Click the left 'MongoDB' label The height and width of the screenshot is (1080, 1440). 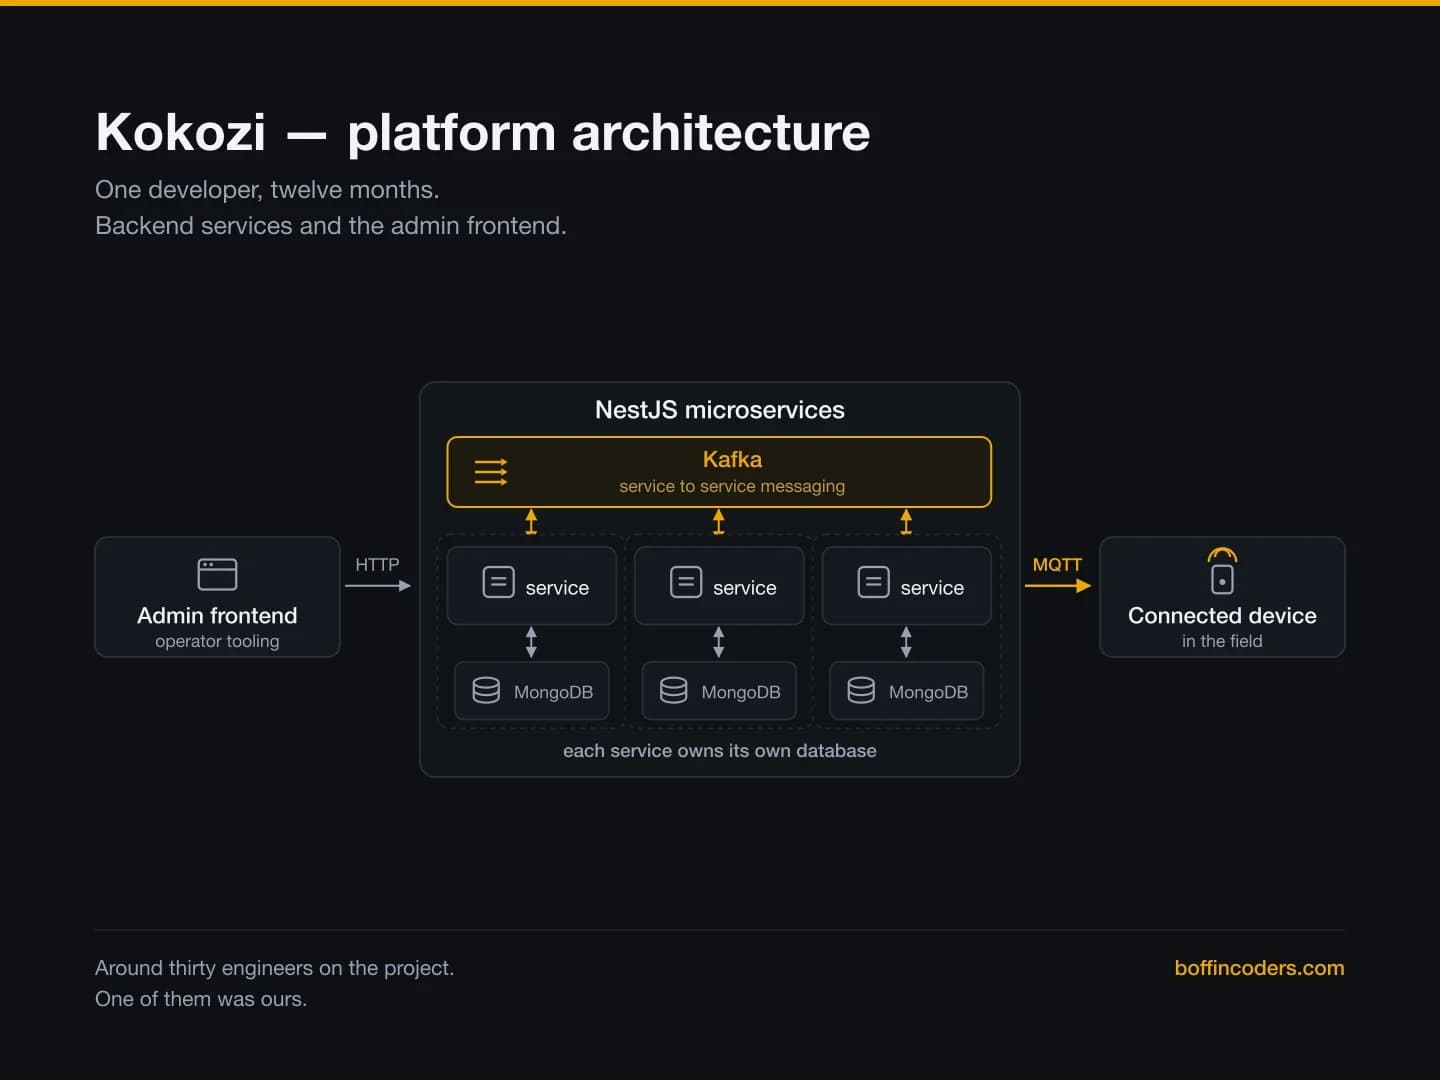click(x=553, y=692)
